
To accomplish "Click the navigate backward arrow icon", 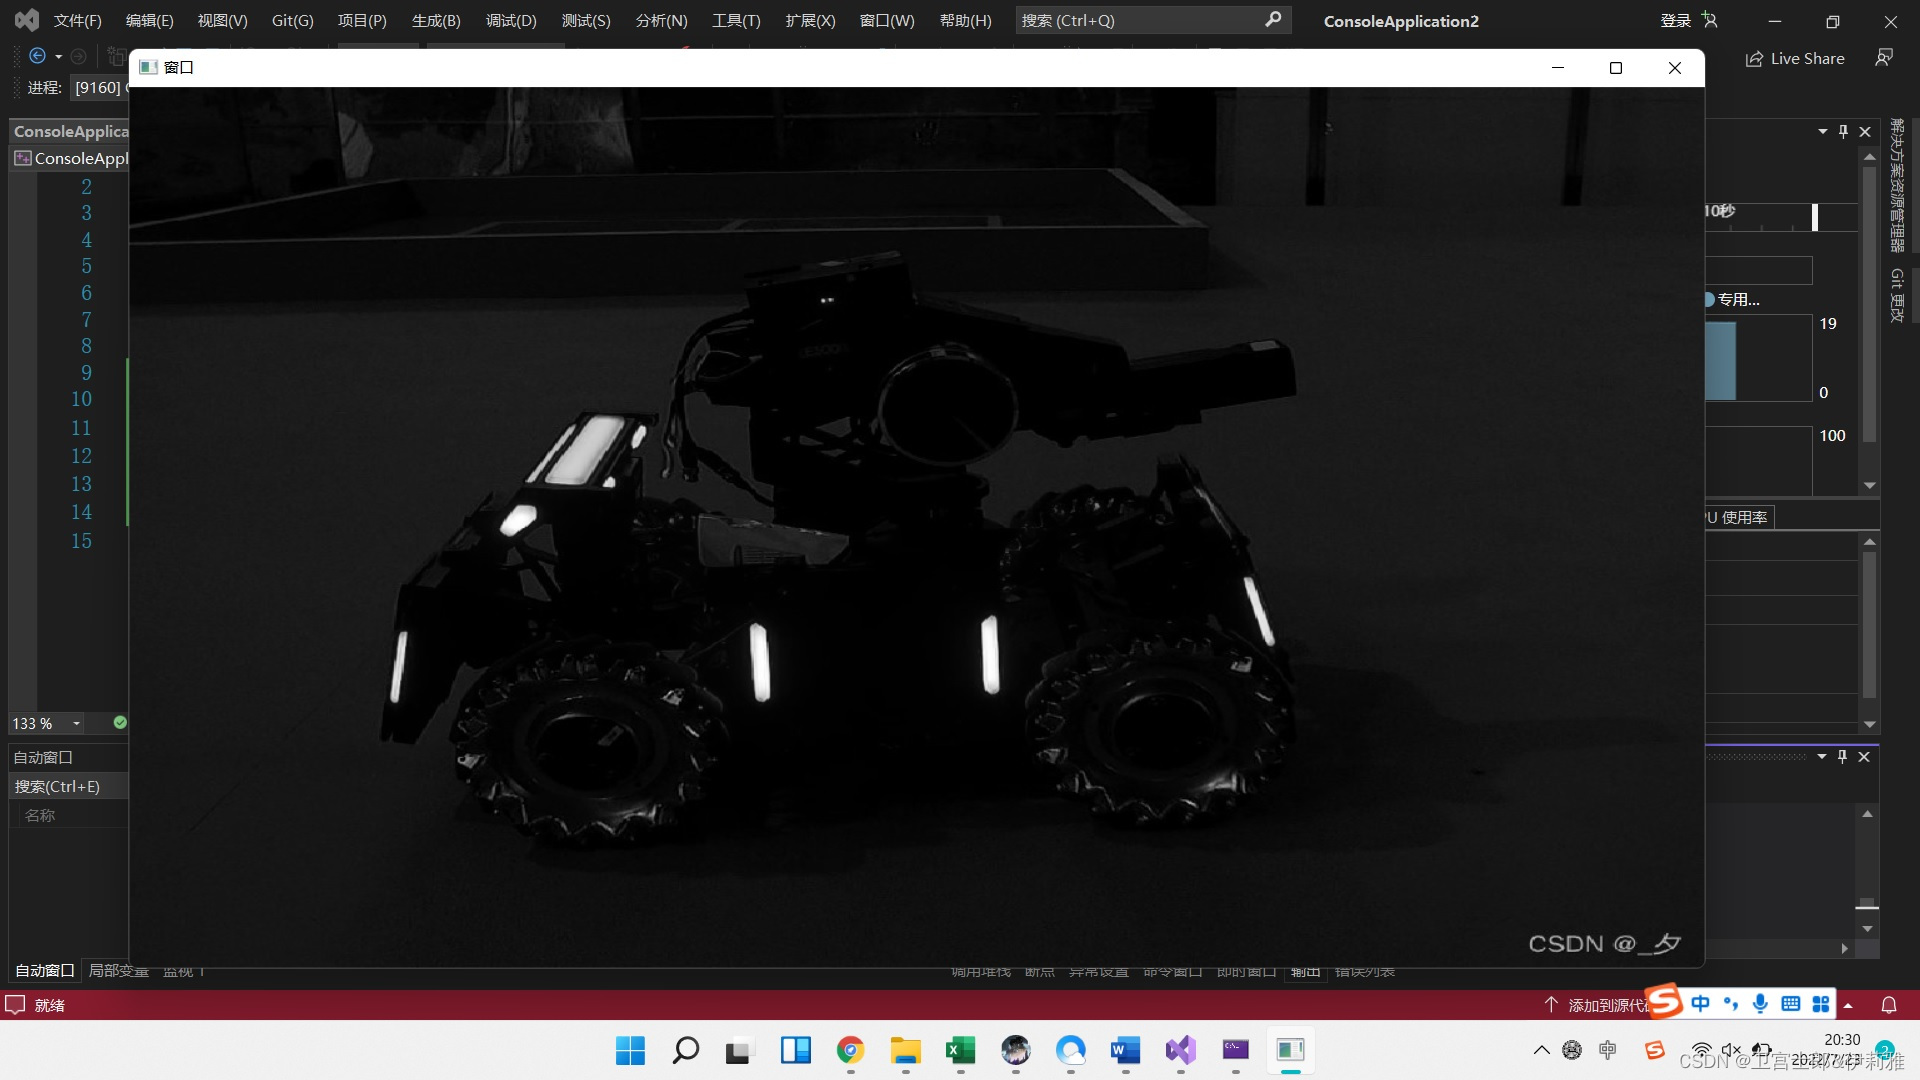I will (x=38, y=57).
